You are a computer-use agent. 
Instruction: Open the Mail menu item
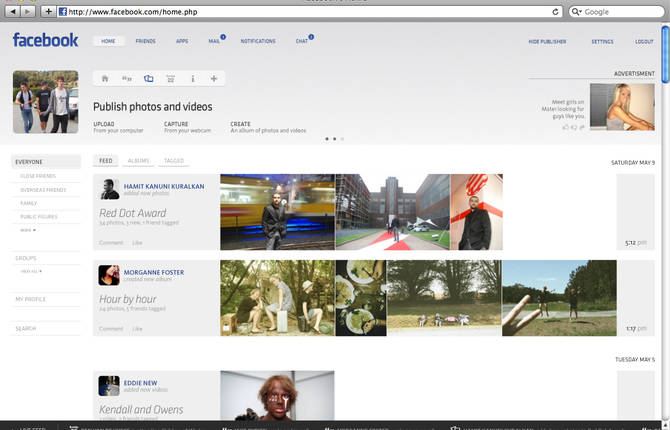point(214,41)
